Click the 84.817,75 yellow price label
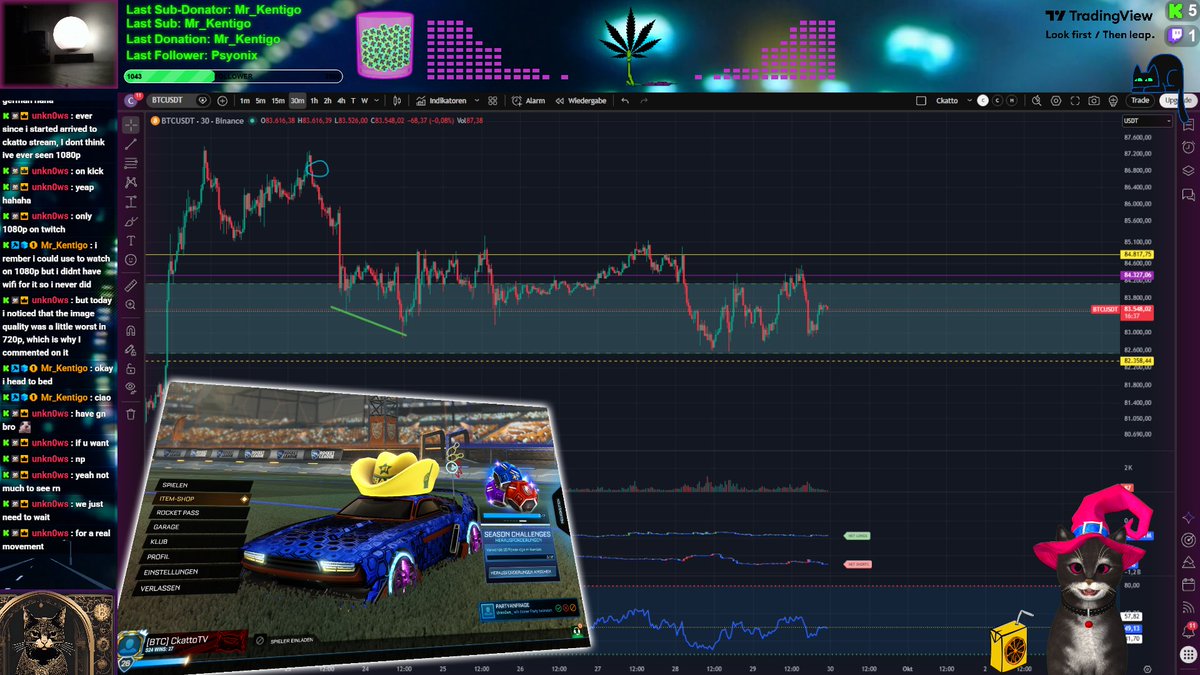The image size is (1200, 675). (x=1138, y=255)
